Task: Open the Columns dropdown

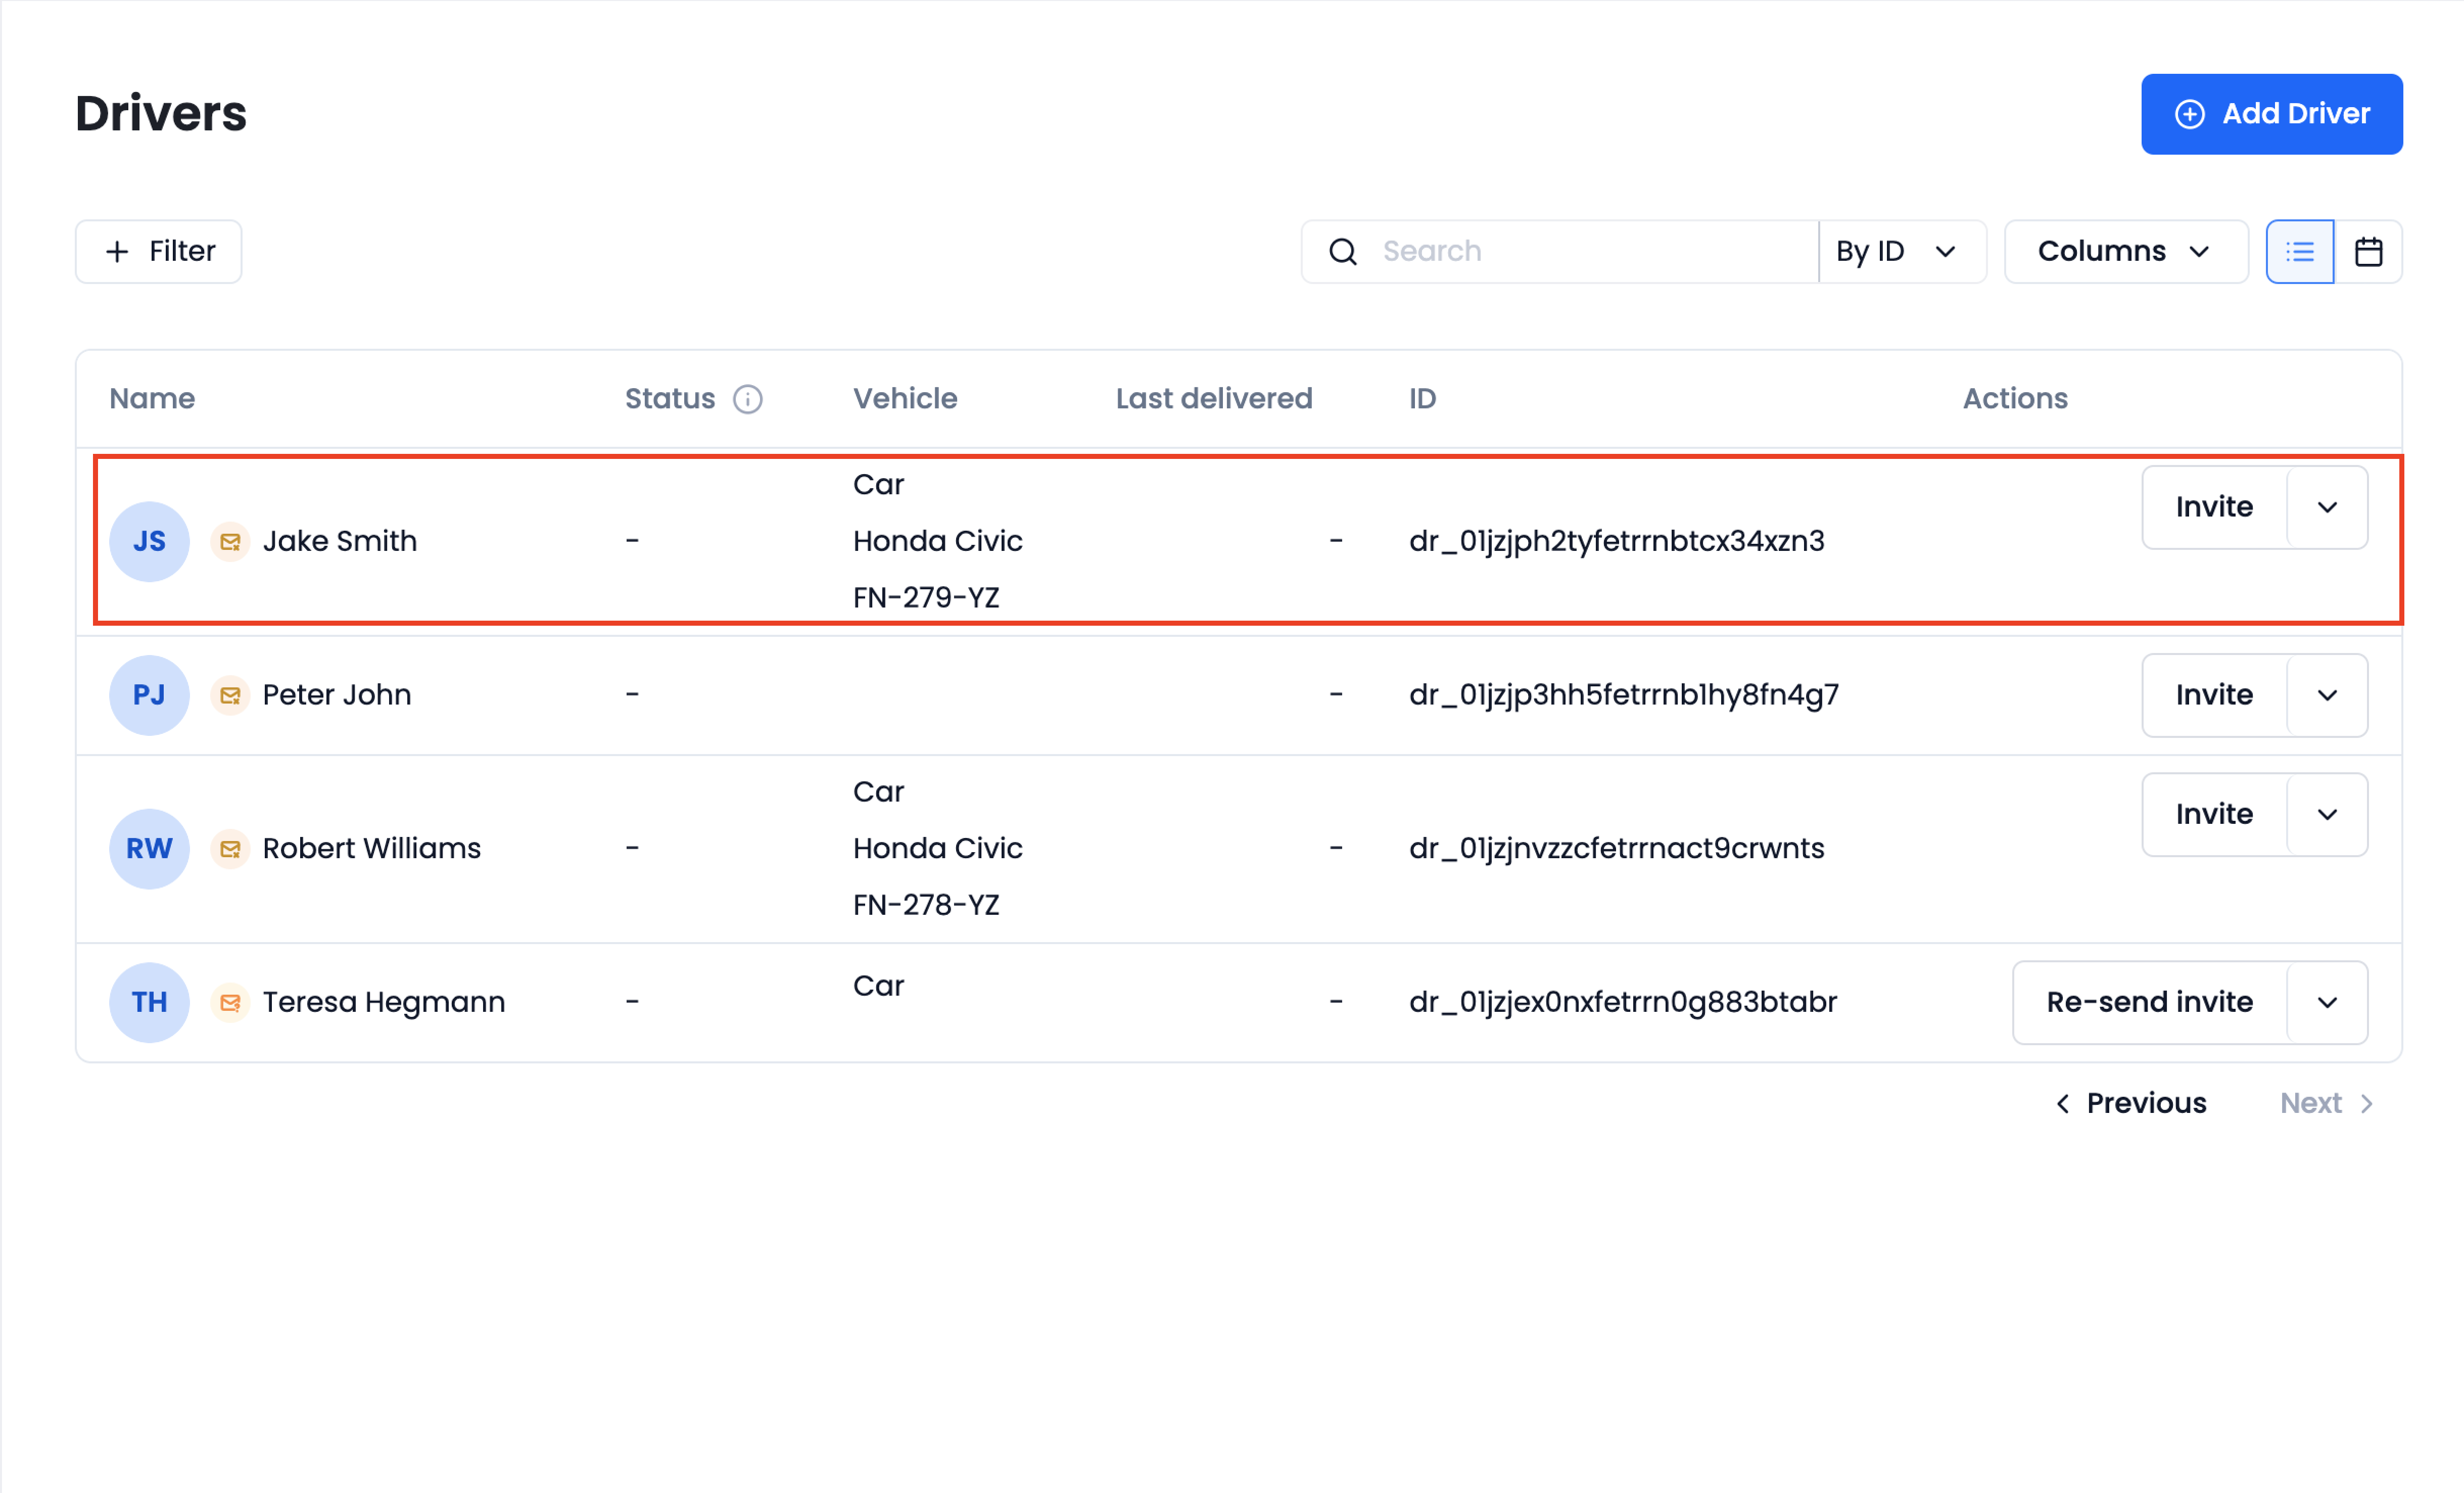Action: tap(2126, 251)
